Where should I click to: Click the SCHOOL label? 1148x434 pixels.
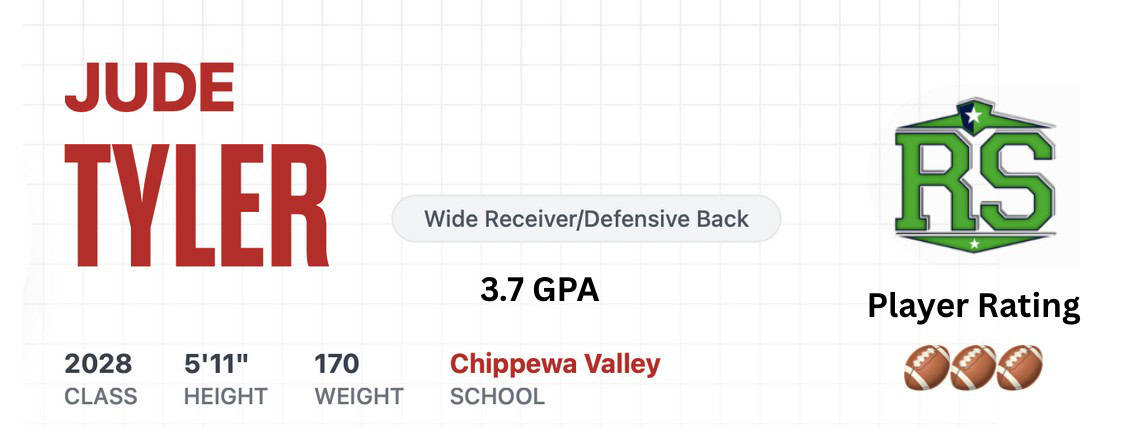point(497,396)
